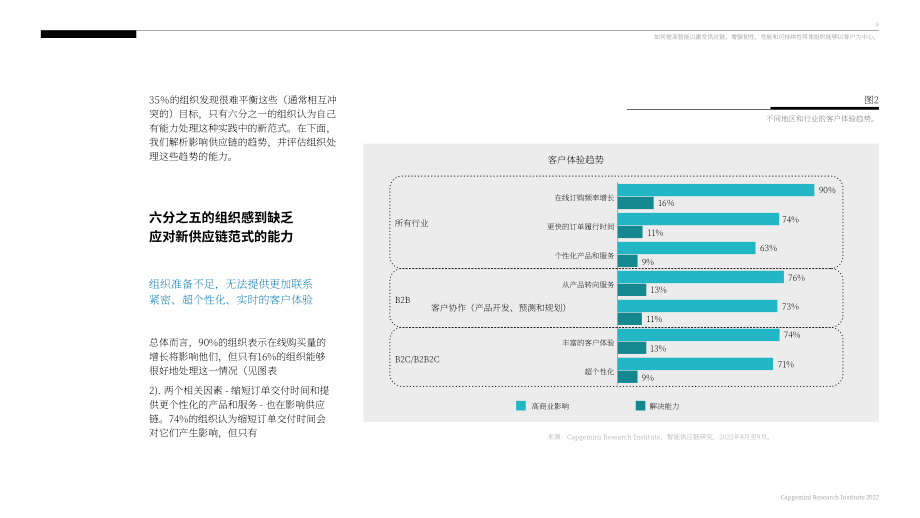Click the group label B2C/B2B2C
The height and width of the screenshot is (518, 920).
pyautogui.click(x=417, y=359)
